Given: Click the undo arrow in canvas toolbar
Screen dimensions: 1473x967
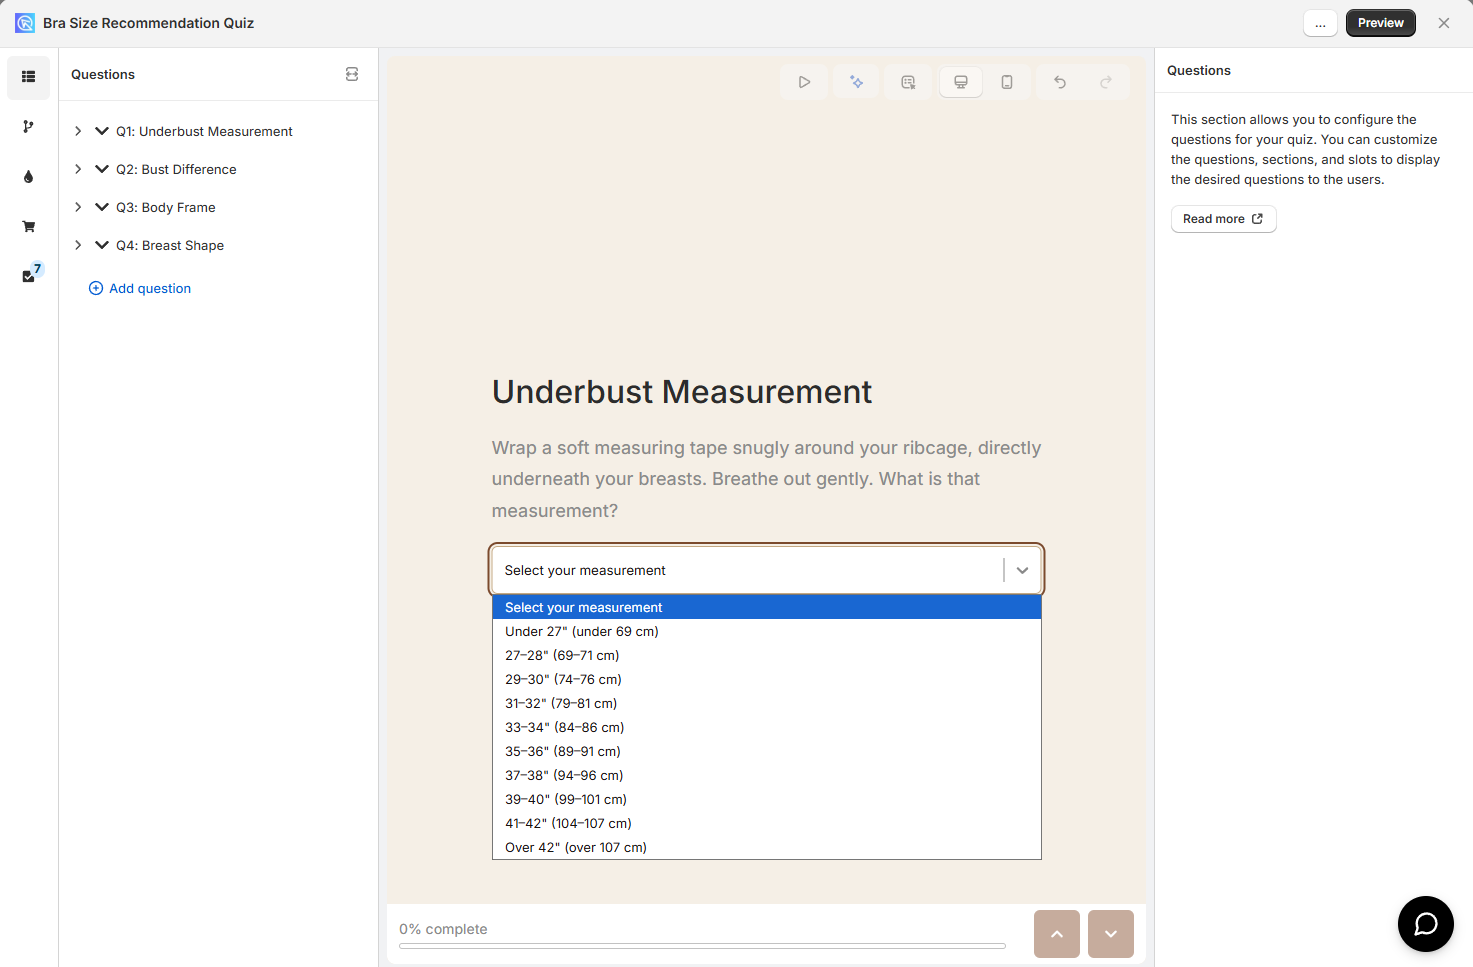Looking at the screenshot, I should (1060, 82).
